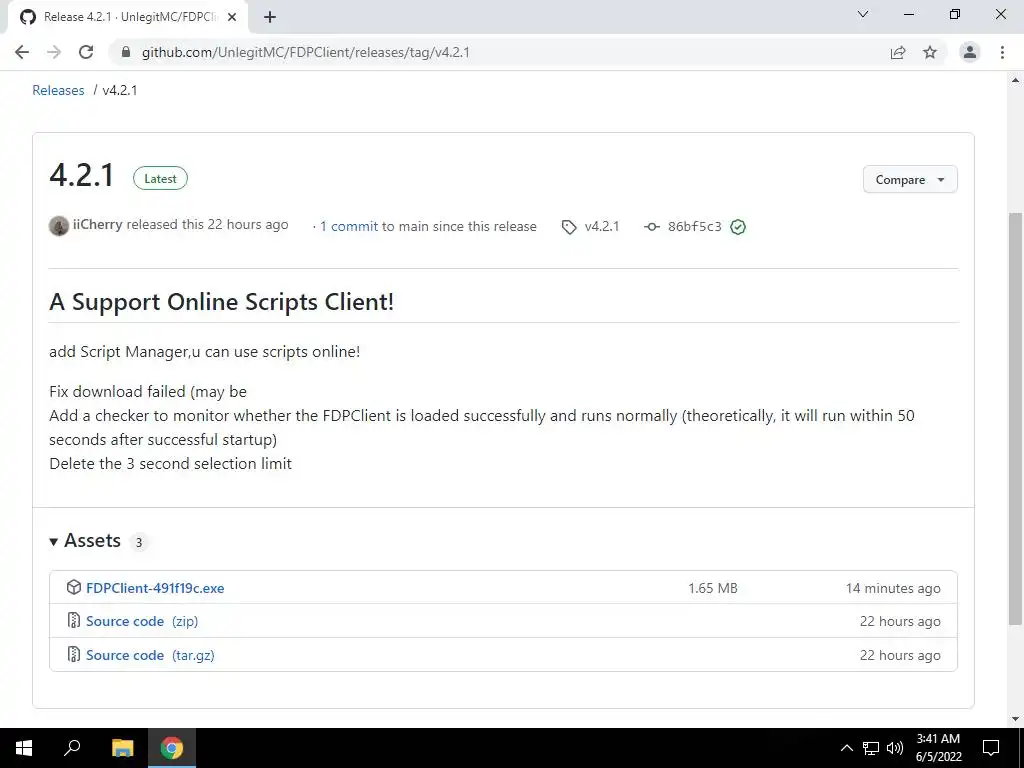This screenshot has width=1024, height=768.
Task: Download Source code (tar.gz)
Action: click(150, 655)
